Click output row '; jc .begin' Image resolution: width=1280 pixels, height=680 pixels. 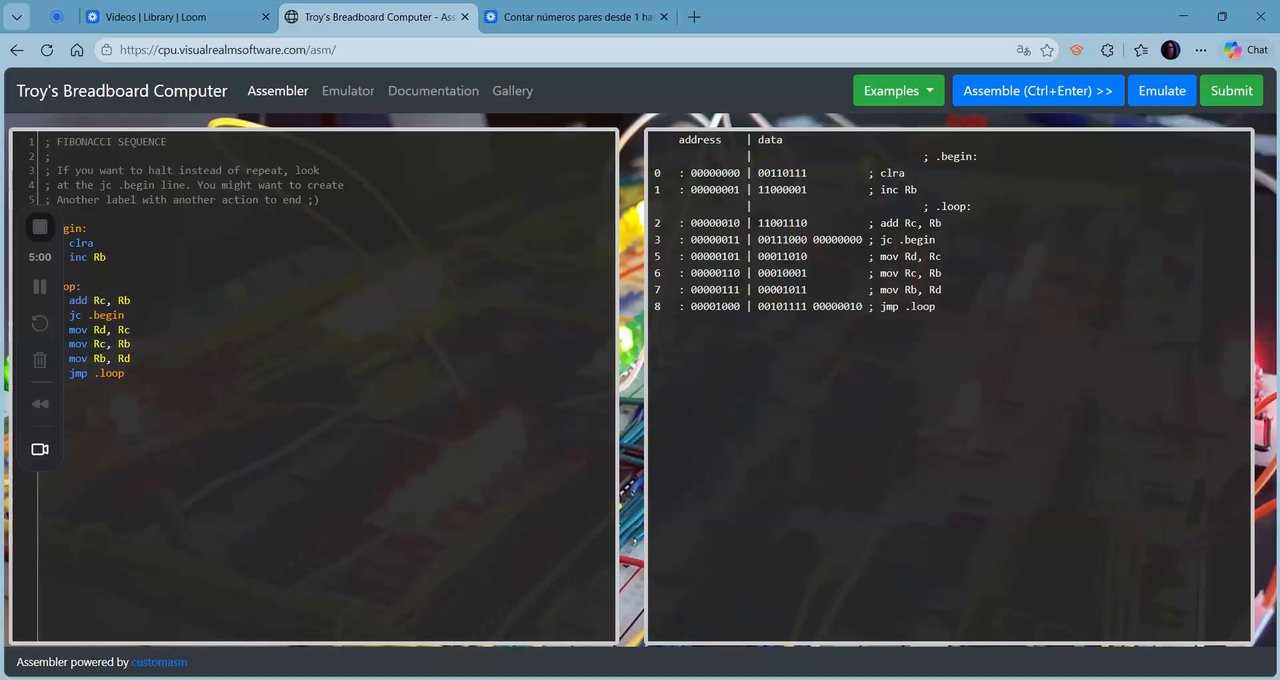pyautogui.click(x=902, y=240)
